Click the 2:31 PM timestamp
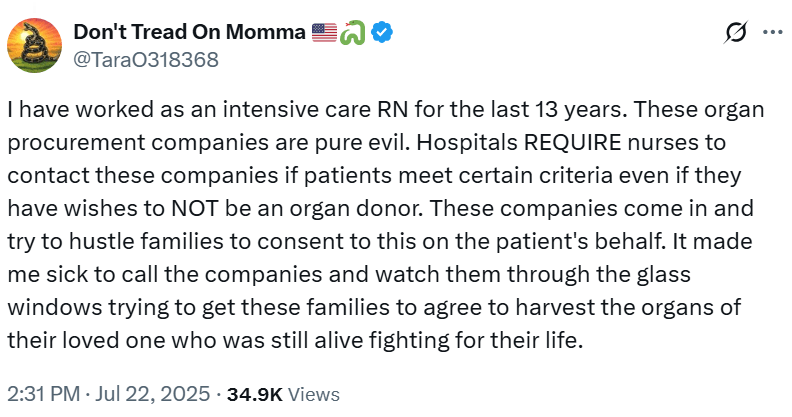 [45, 394]
